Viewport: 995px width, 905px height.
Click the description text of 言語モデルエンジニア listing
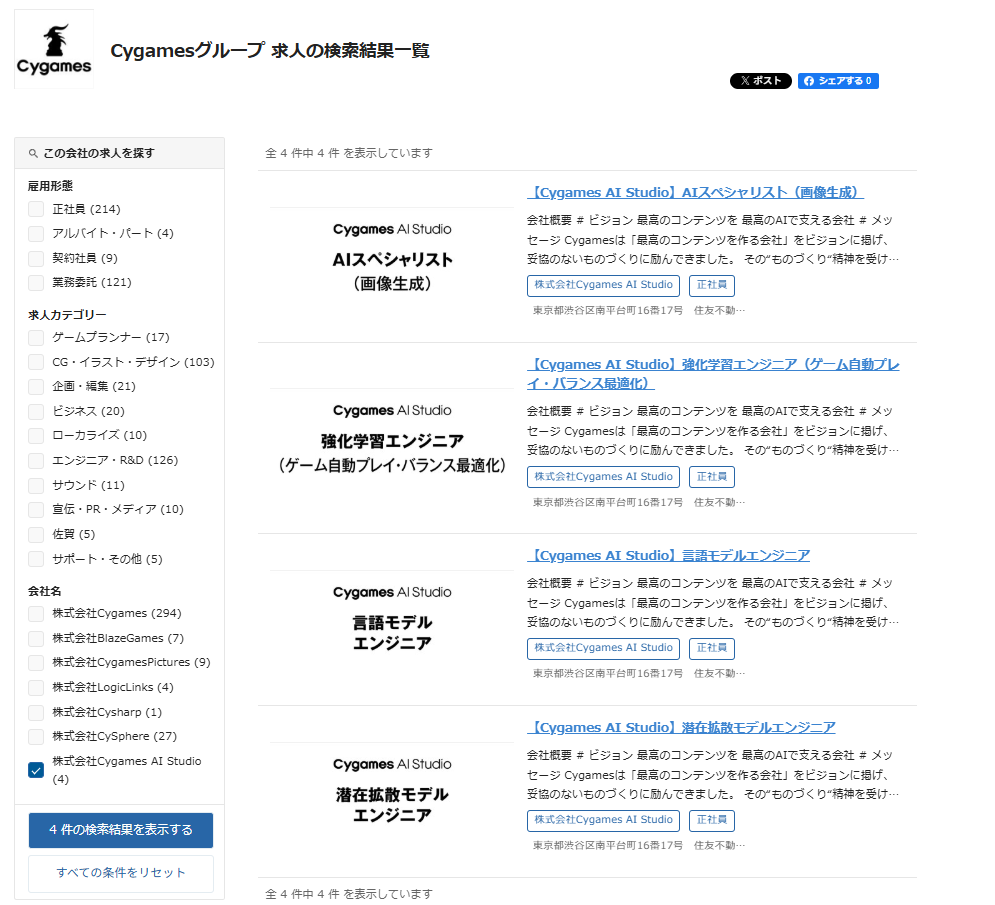(x=713, y=603)
